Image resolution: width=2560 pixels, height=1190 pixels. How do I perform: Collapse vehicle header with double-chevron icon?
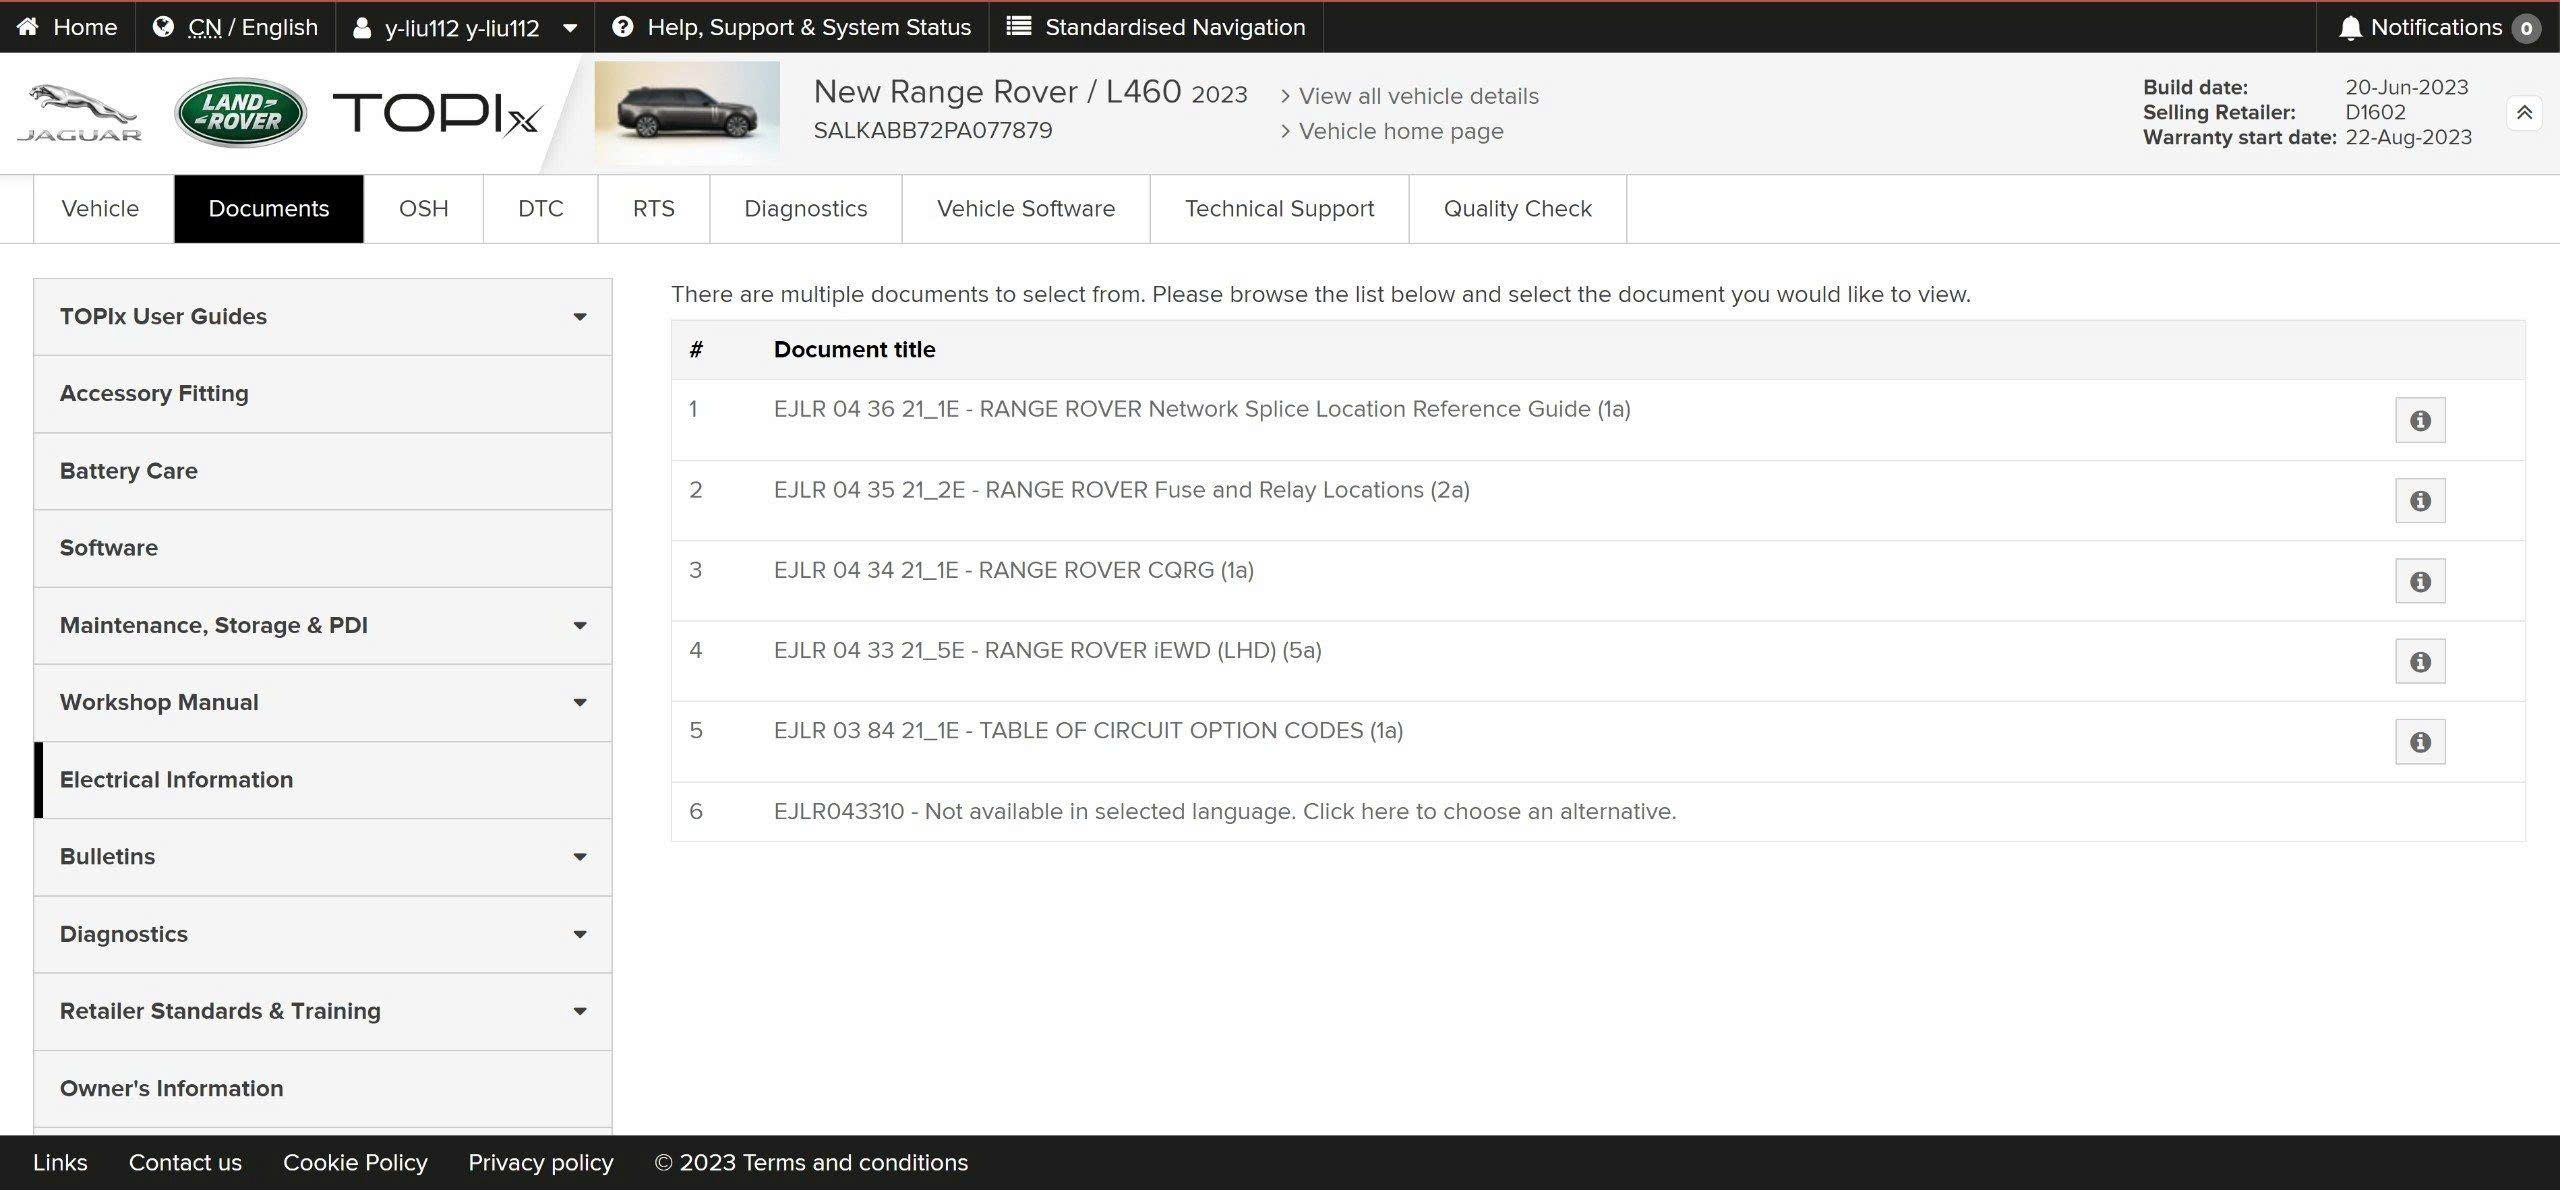tap(2524, 113)
